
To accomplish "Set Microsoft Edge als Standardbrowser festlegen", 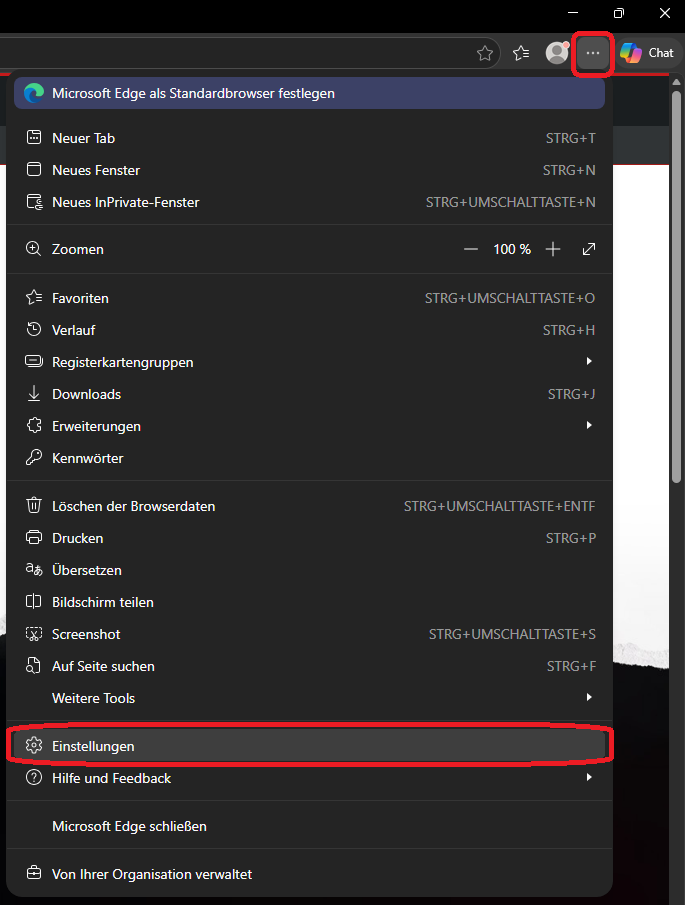I will (309, 93).
